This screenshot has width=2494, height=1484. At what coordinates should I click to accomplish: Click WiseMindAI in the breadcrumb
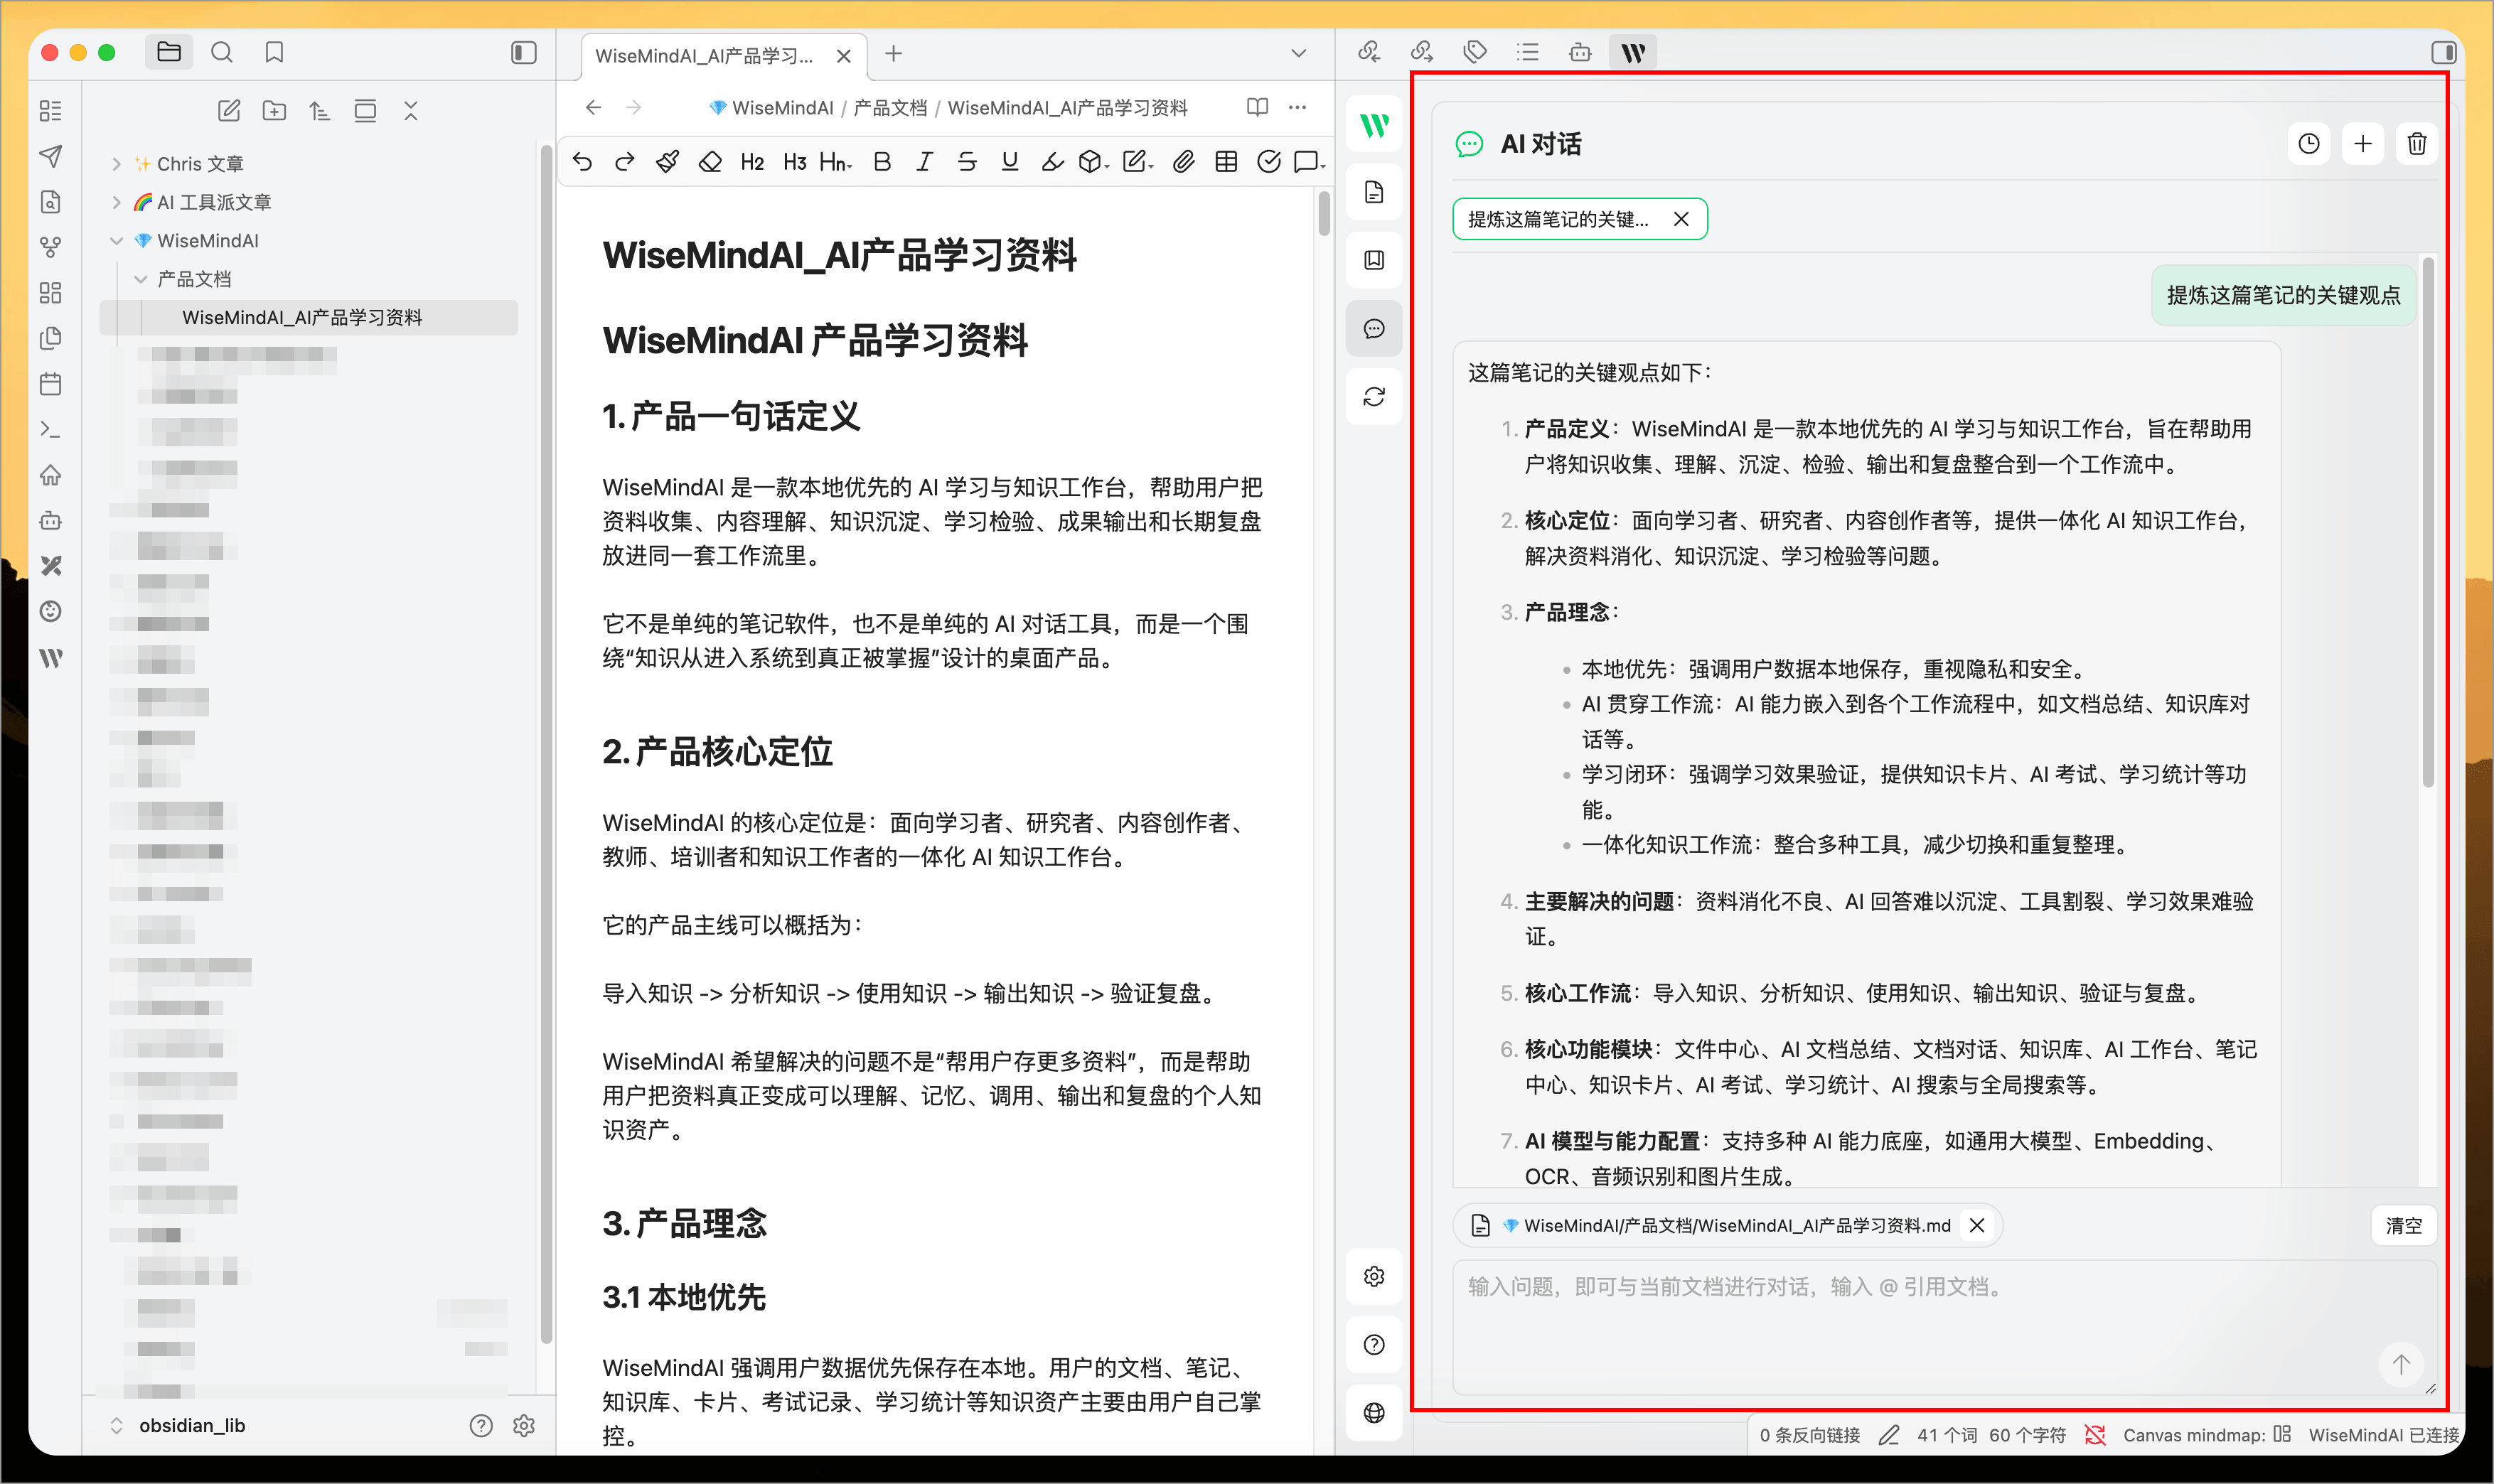click(783, 108)
